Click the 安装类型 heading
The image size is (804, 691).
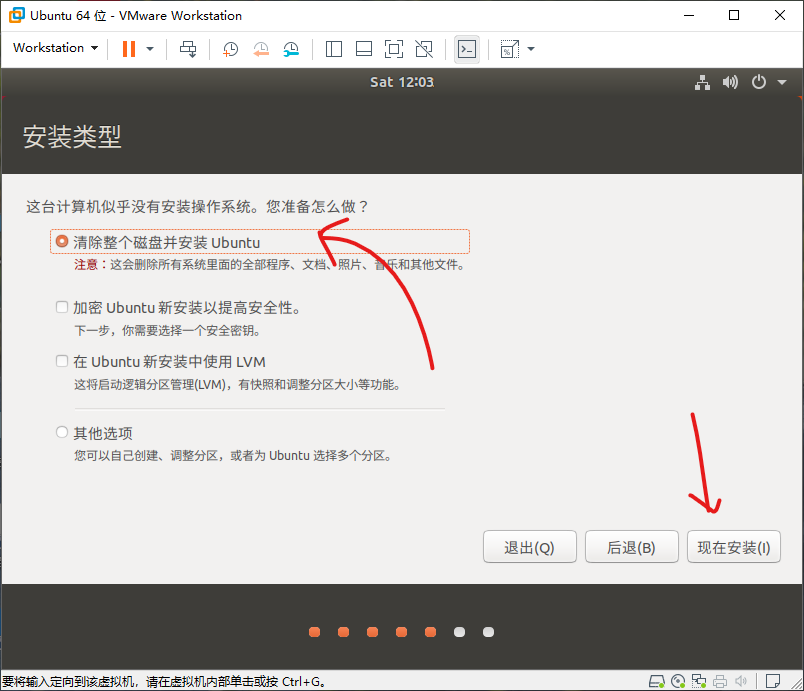pos(72,137)
